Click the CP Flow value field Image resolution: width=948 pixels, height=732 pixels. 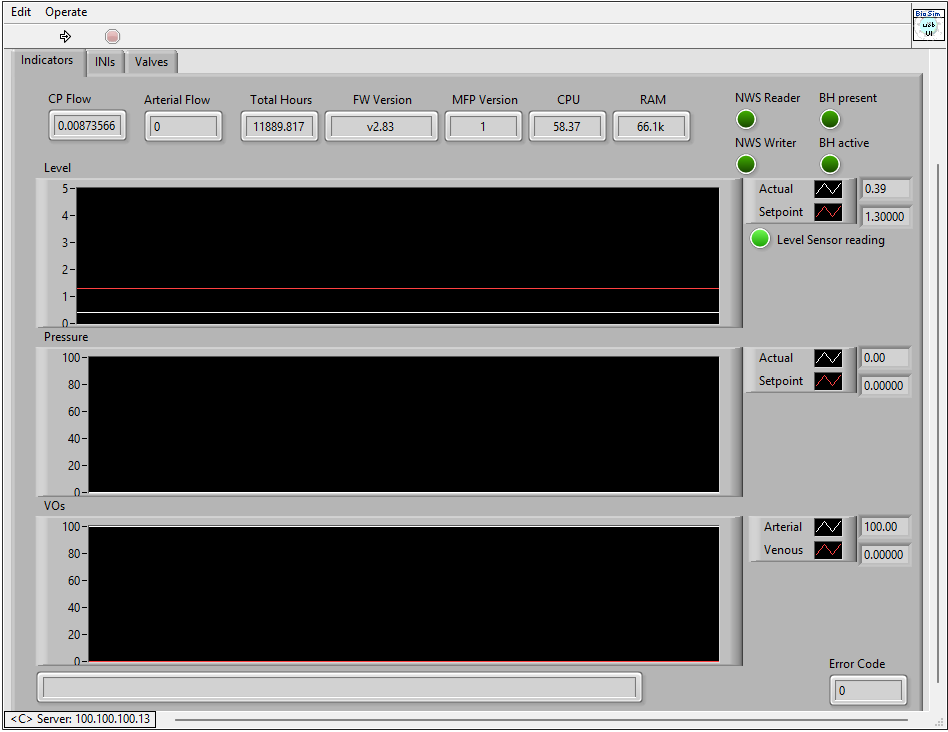[87, 126]
